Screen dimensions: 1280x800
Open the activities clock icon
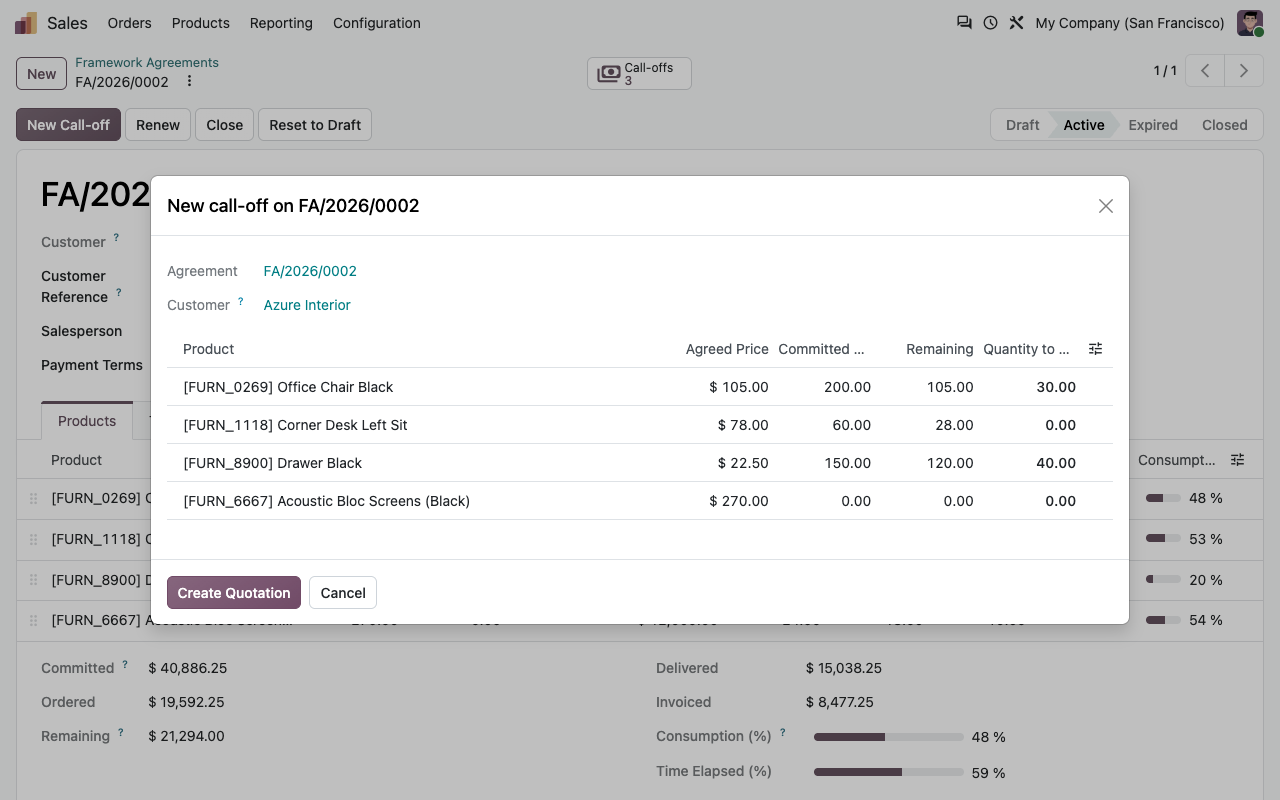(x=990, y=22)
